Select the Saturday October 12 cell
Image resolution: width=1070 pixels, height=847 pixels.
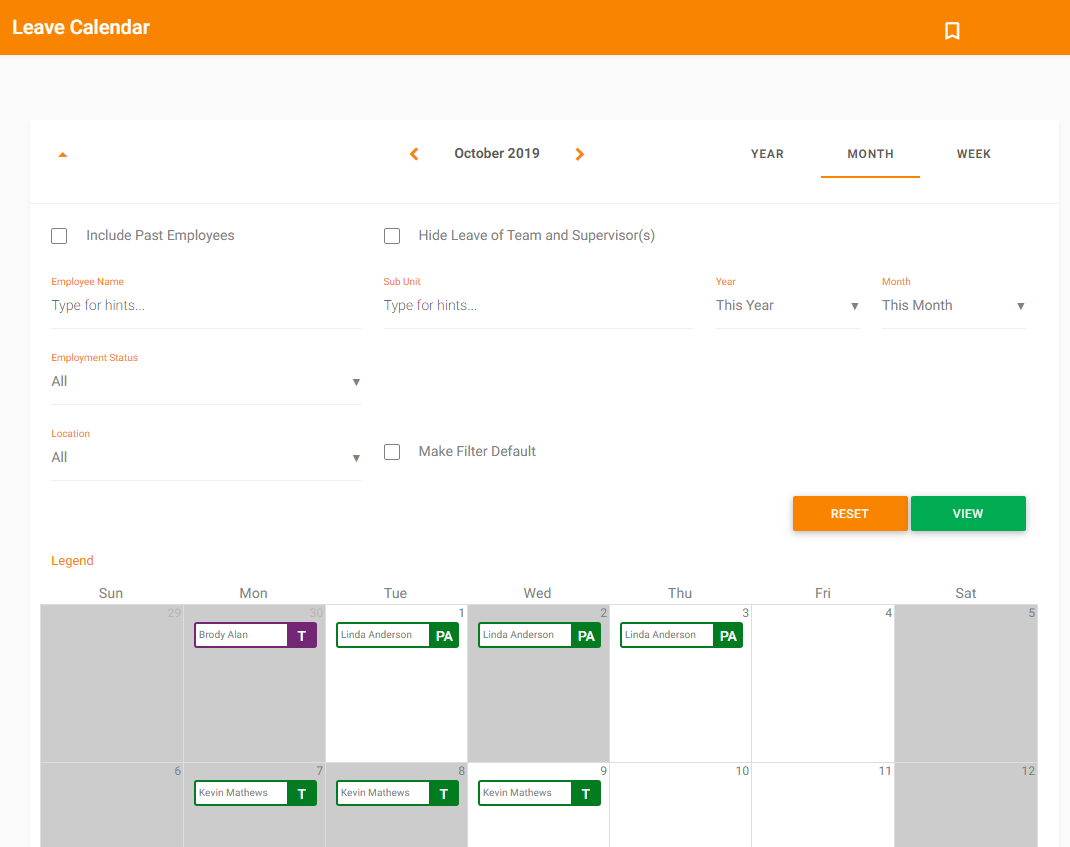966,805
